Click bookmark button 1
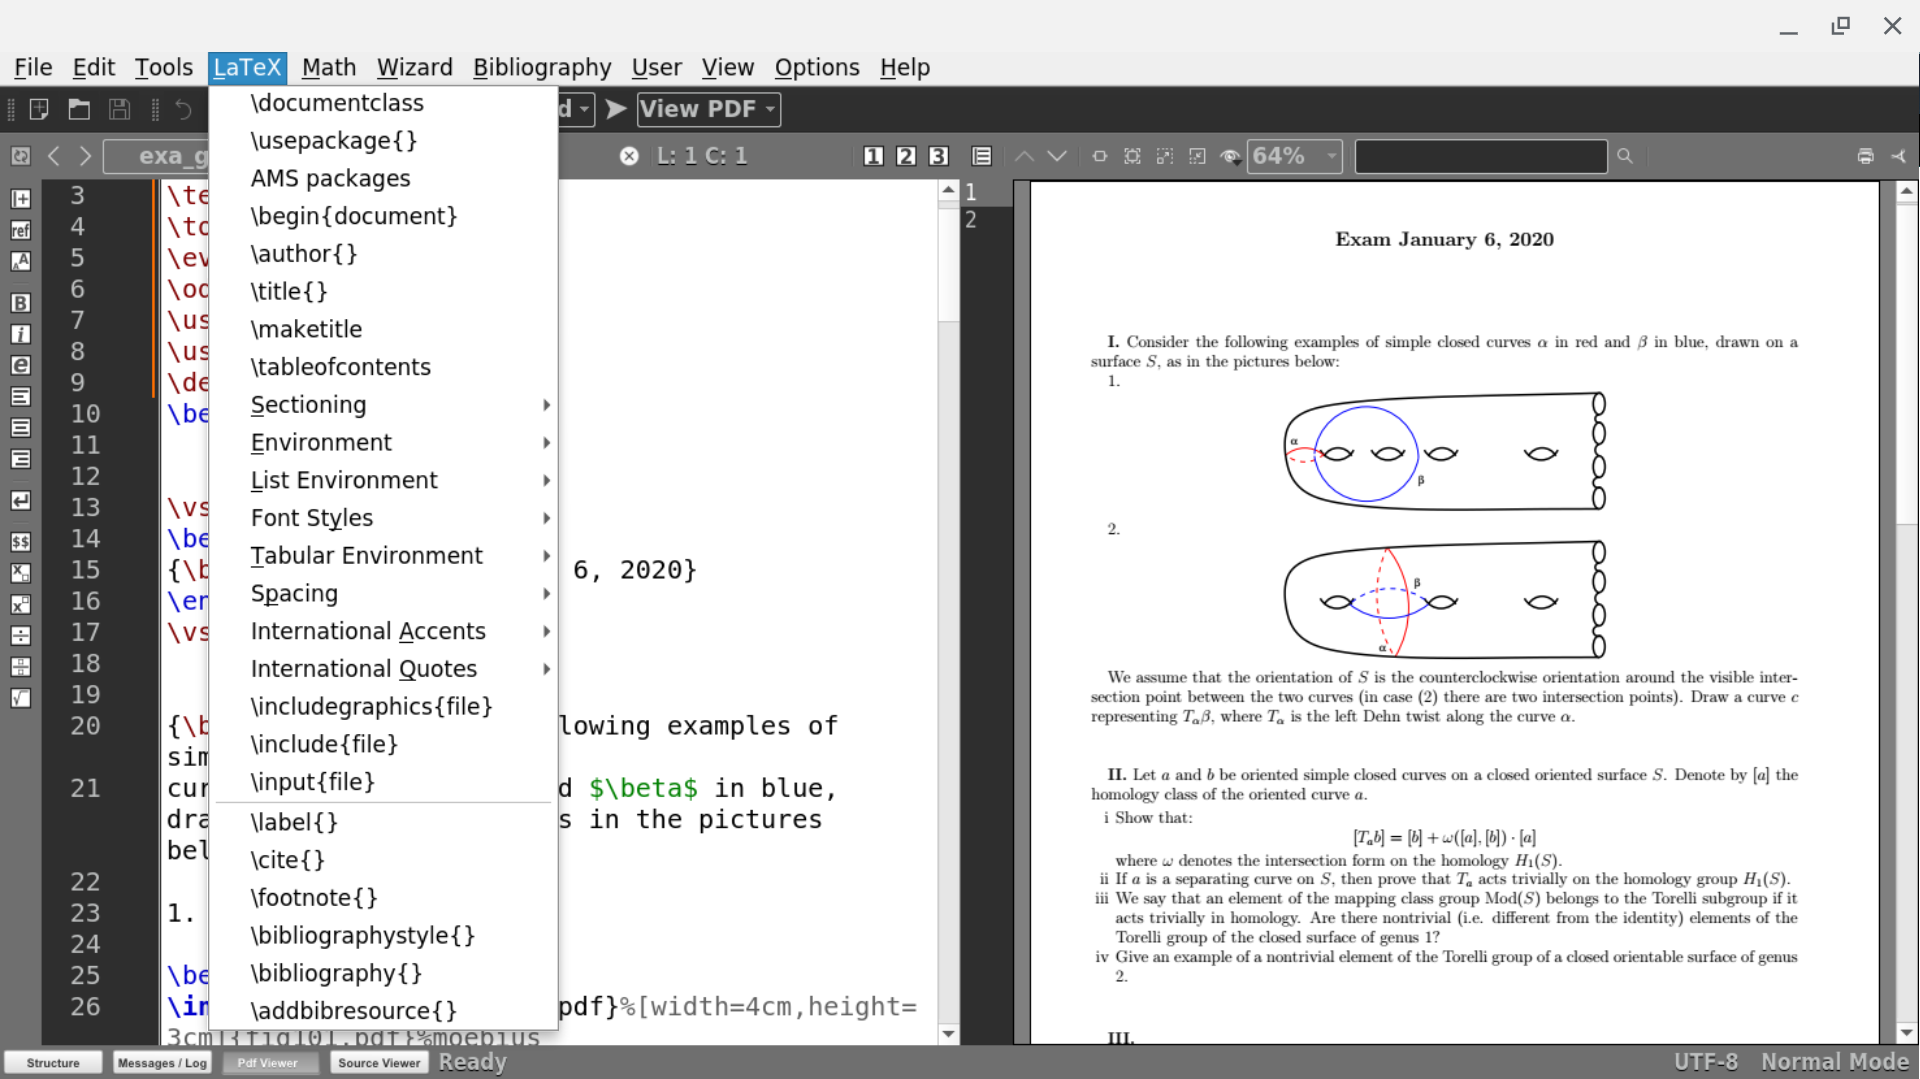Viewport: 1920px width, 1079px height. (873, 156)
